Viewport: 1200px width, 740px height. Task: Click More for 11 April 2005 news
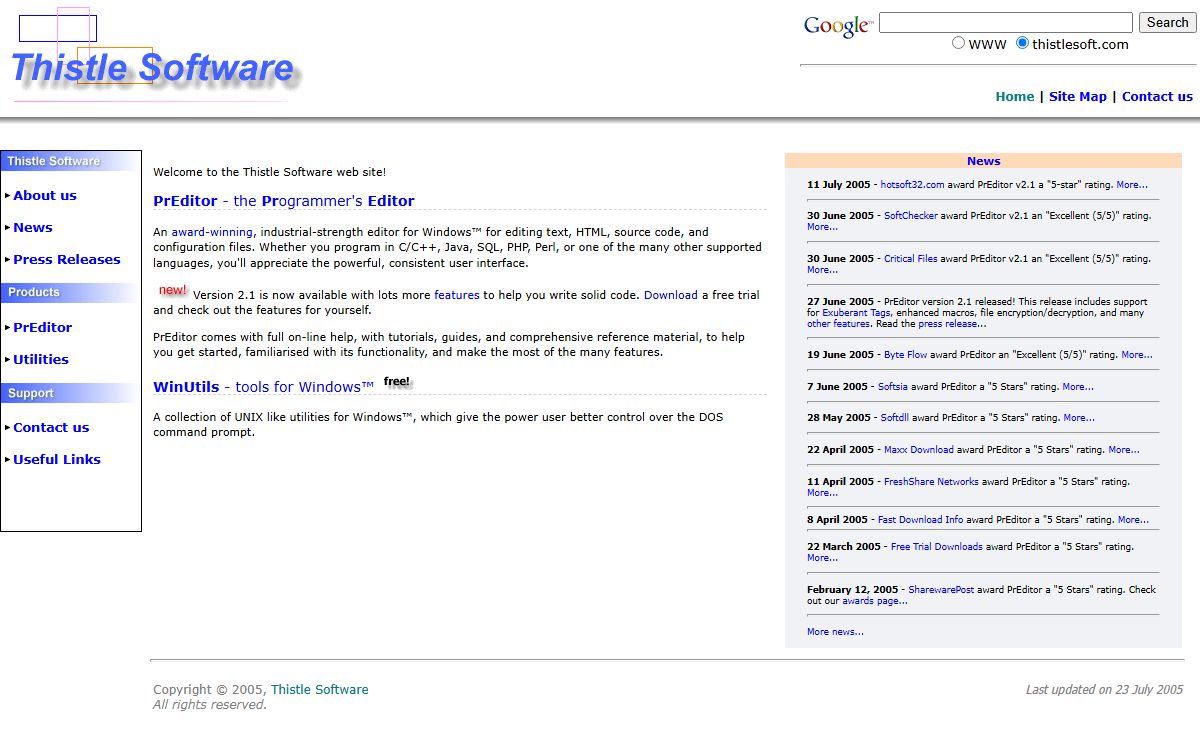[822, 493]
